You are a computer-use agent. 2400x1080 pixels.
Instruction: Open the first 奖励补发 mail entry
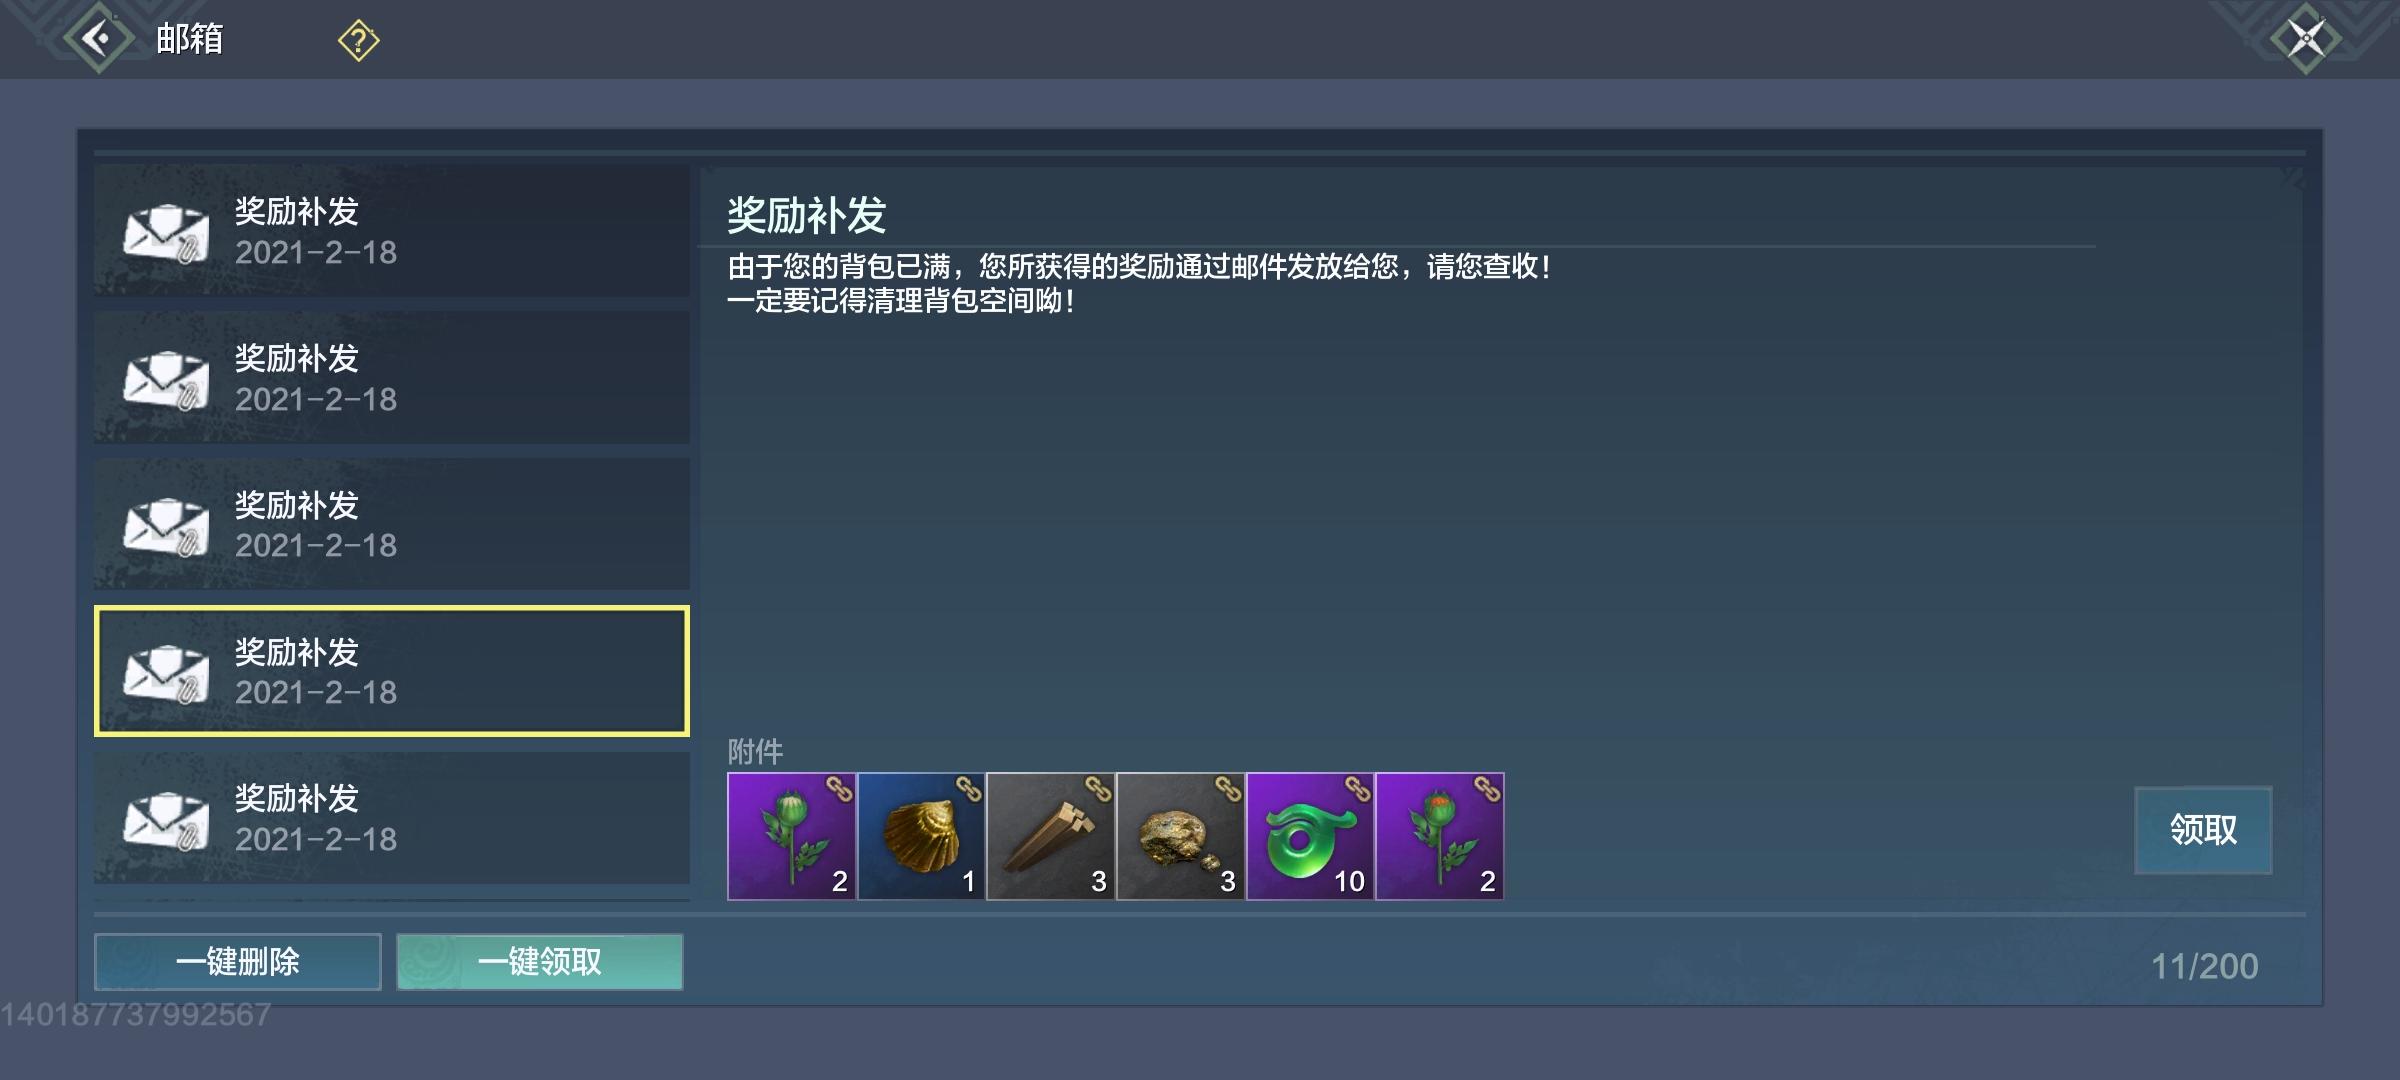pyautogui.click(x=392, y=231)
